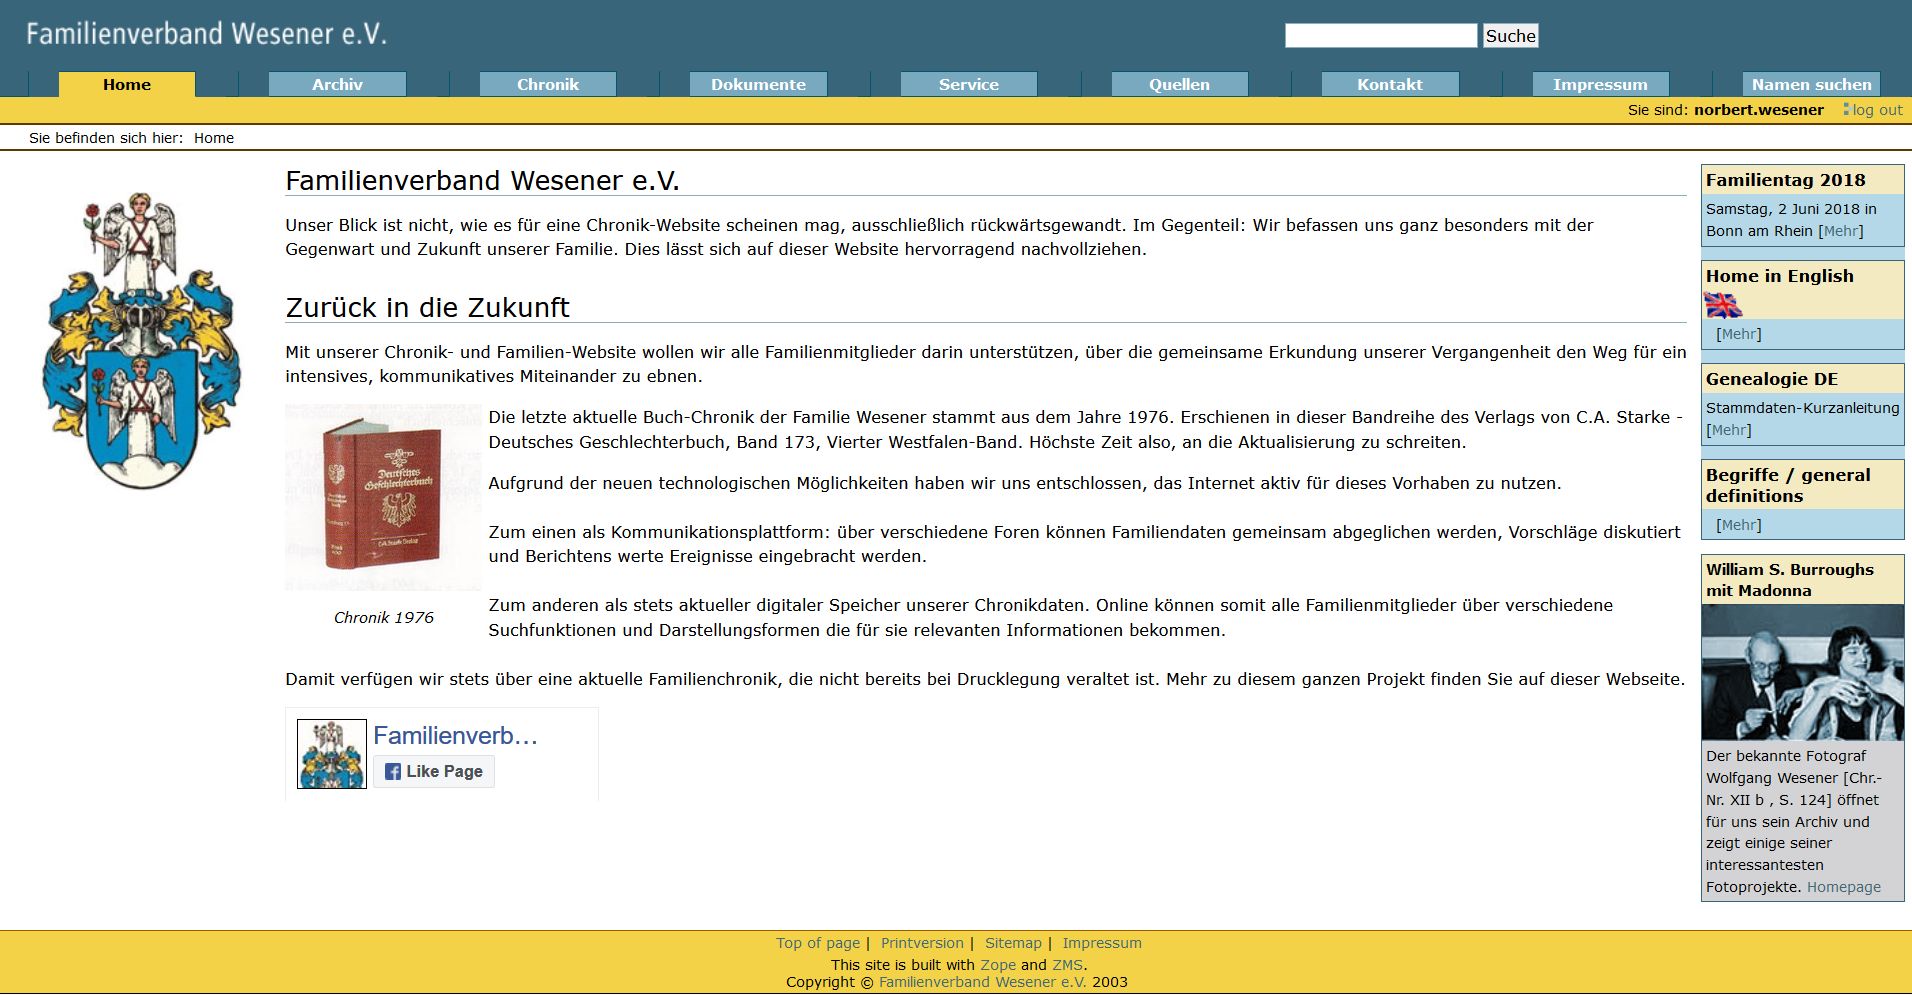This screenshot has width=1912, height=995.
Task: Open Mehr link under Familientag 2018
Action: pyautogui.click(x=1841, y=231)
